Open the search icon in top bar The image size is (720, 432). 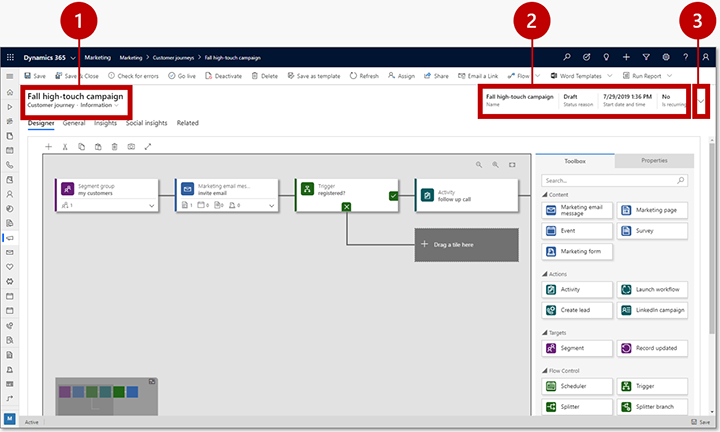point(567,58)
